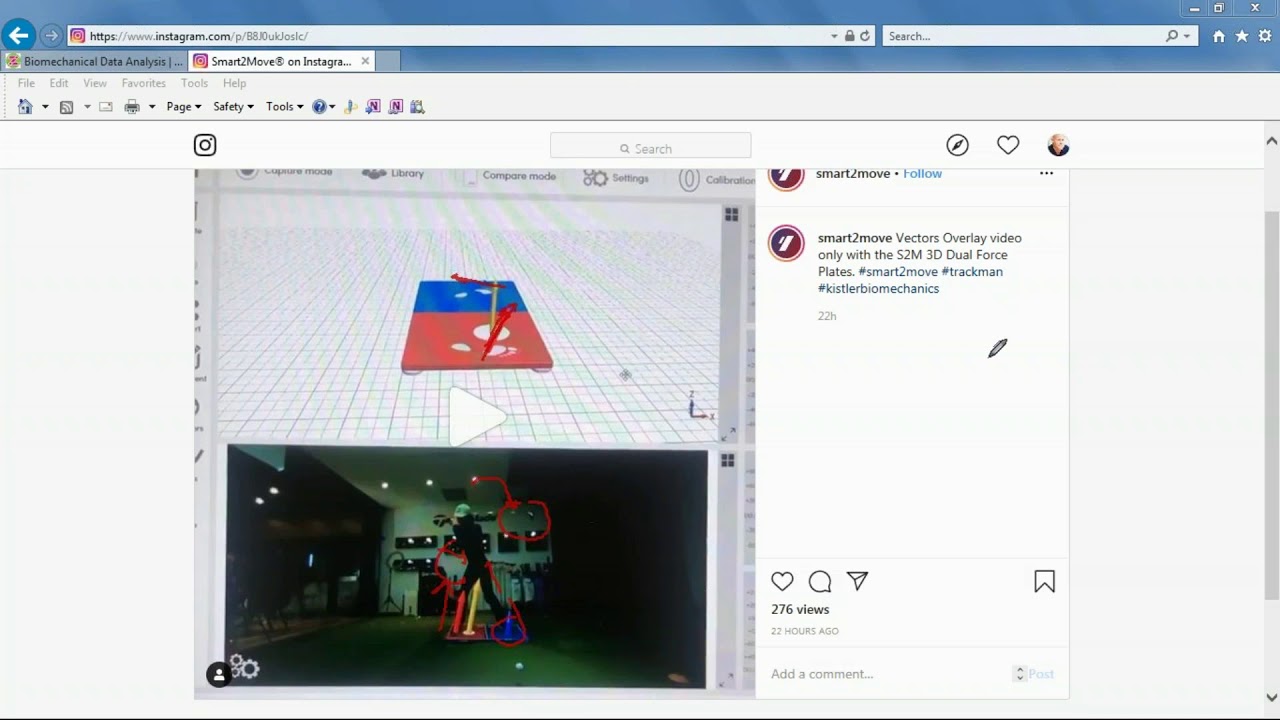
Task: Open the #kistlerbiomechanics hashtag link
Action: click(878, 288)
